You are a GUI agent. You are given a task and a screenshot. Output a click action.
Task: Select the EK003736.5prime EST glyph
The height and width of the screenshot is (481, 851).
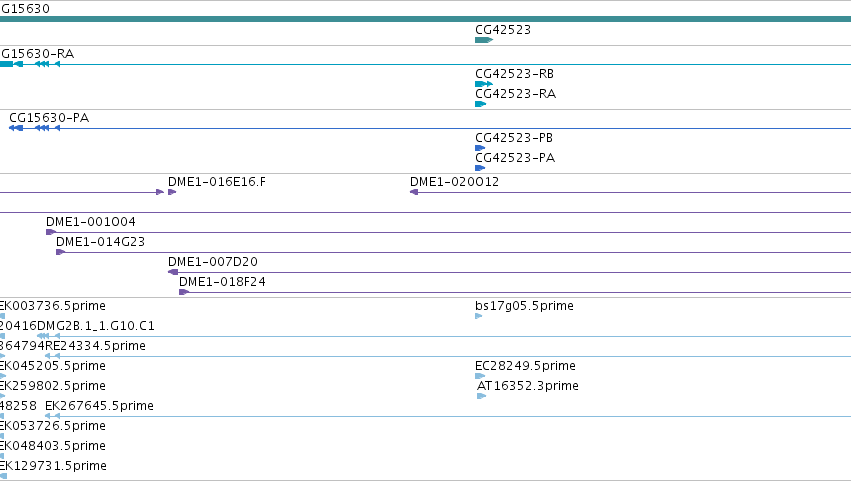pyautogui.click(x=2, y=317)
